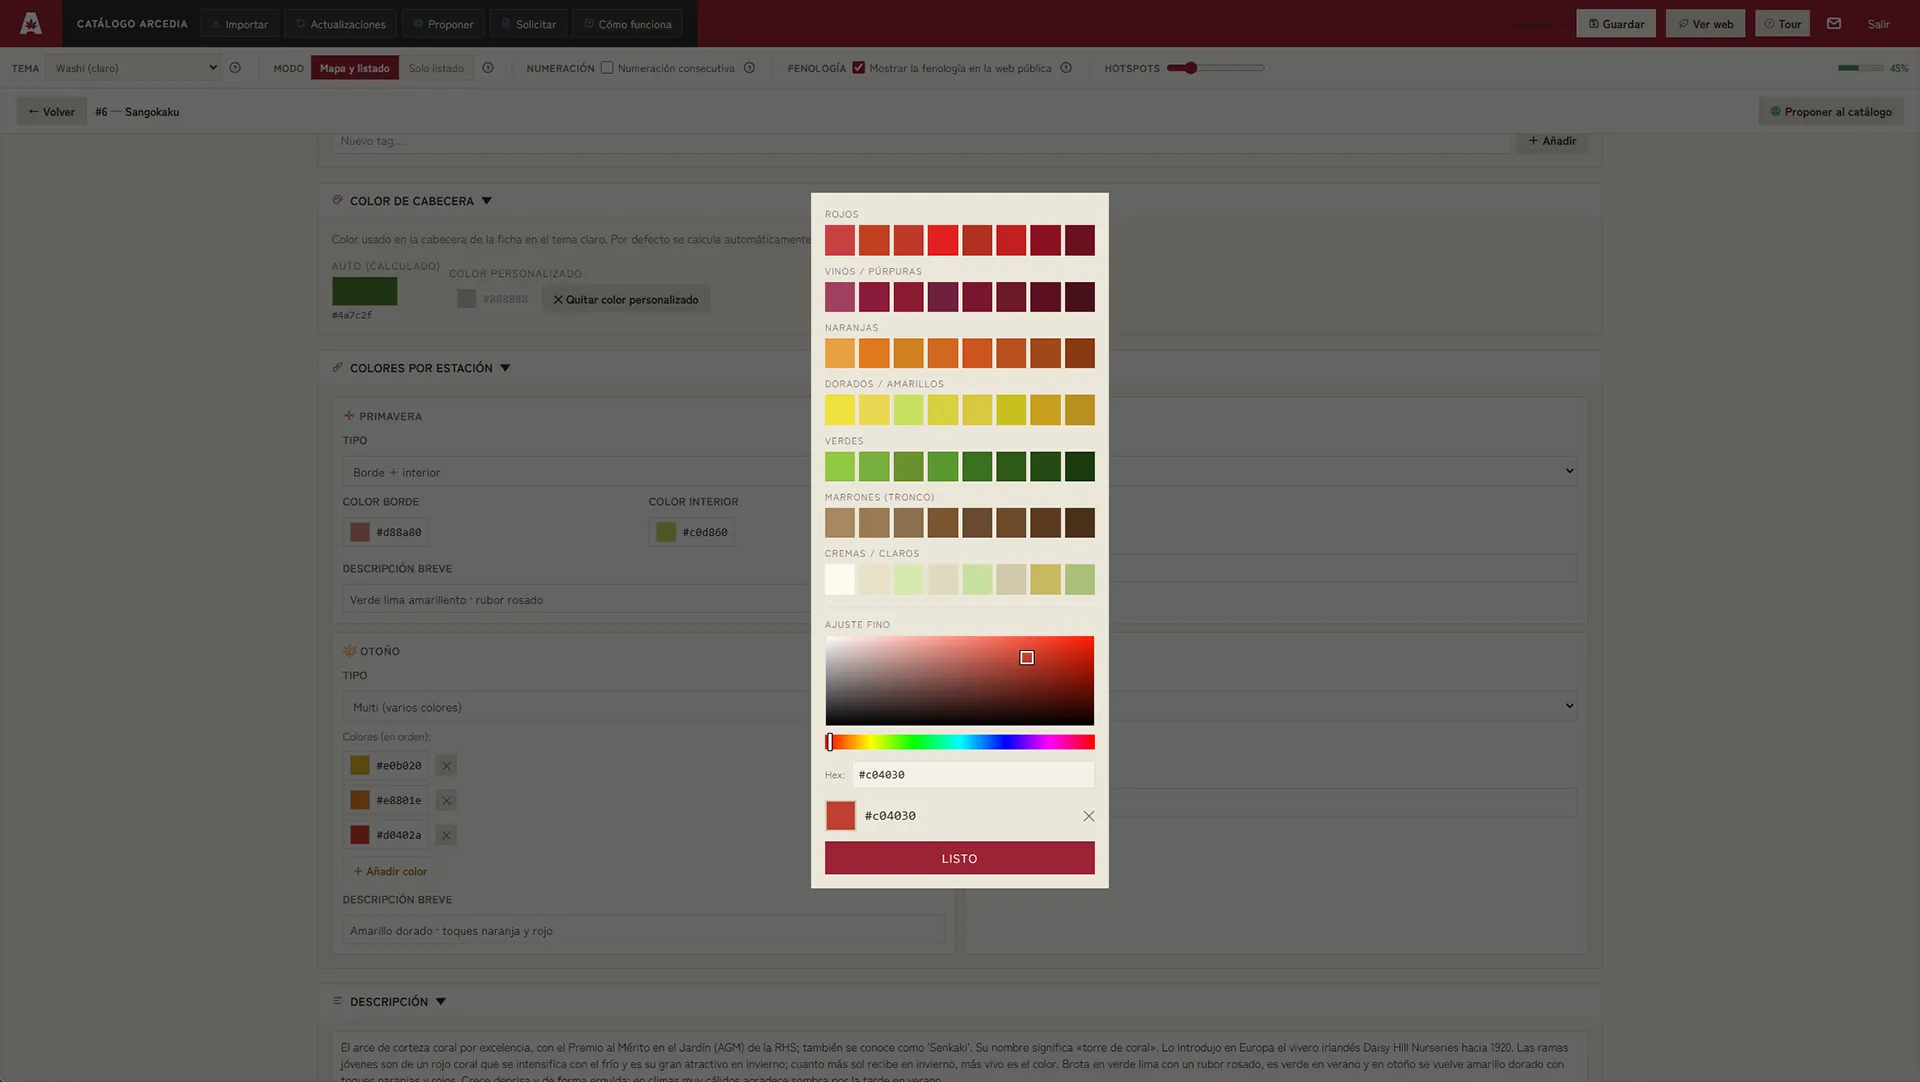Clear the #c04030 color with the X icon

pyautogui.click(x=1088, y=816)
